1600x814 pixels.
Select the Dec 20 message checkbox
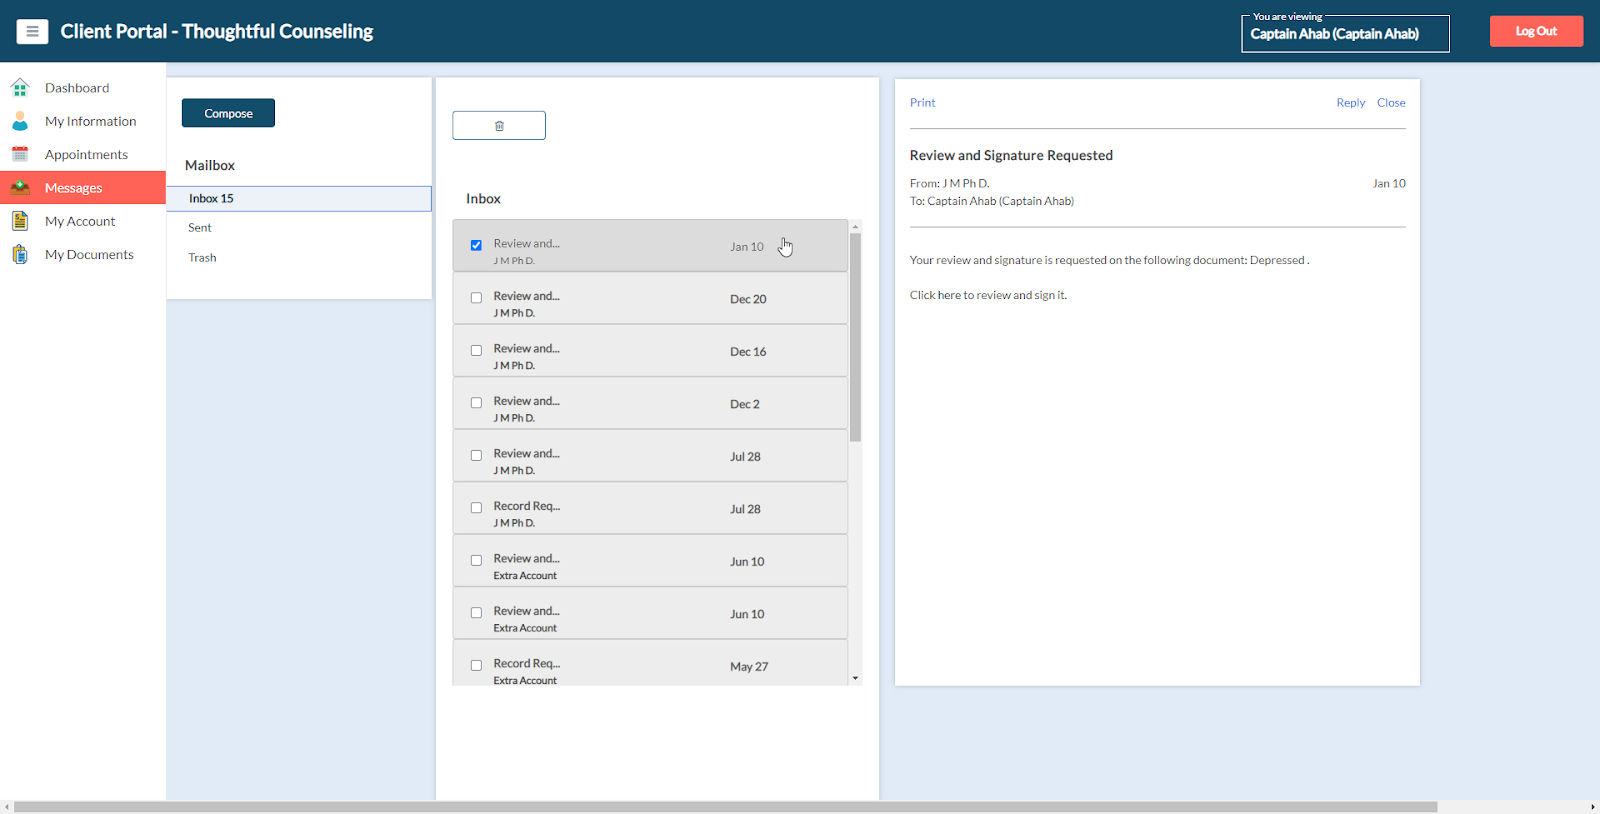click(476, 298)
